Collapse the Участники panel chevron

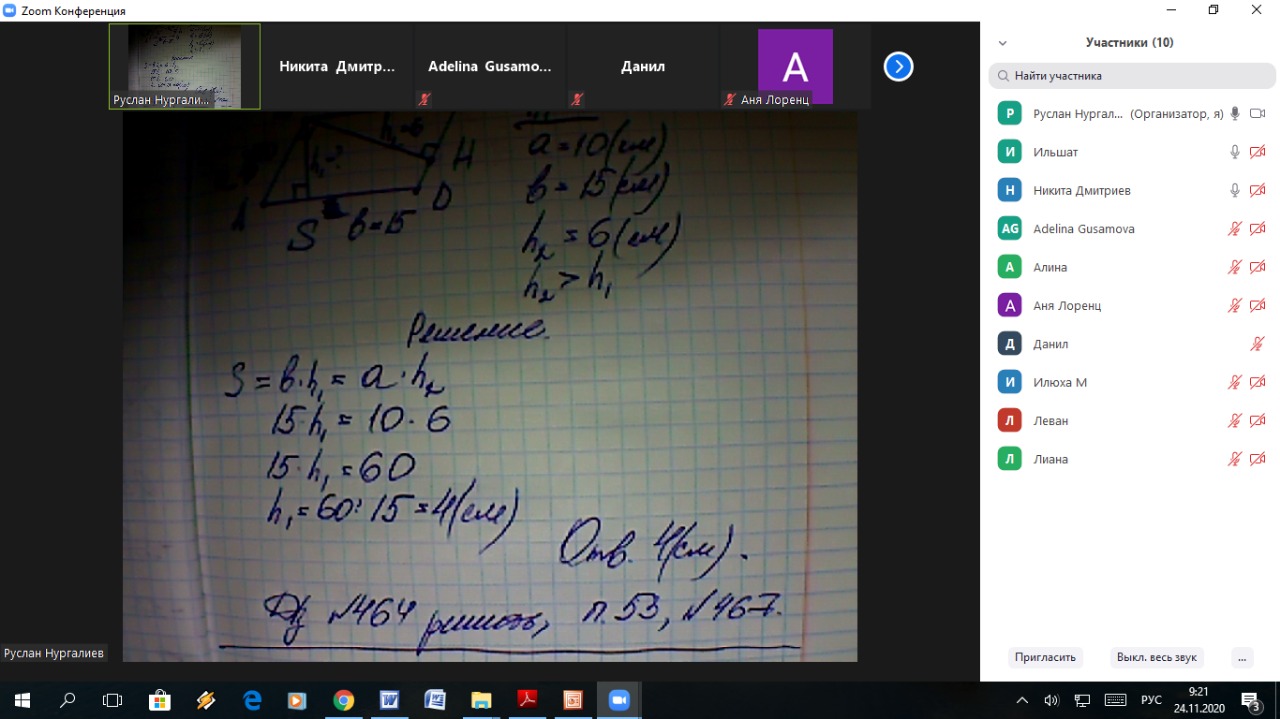pos(1003,43)
